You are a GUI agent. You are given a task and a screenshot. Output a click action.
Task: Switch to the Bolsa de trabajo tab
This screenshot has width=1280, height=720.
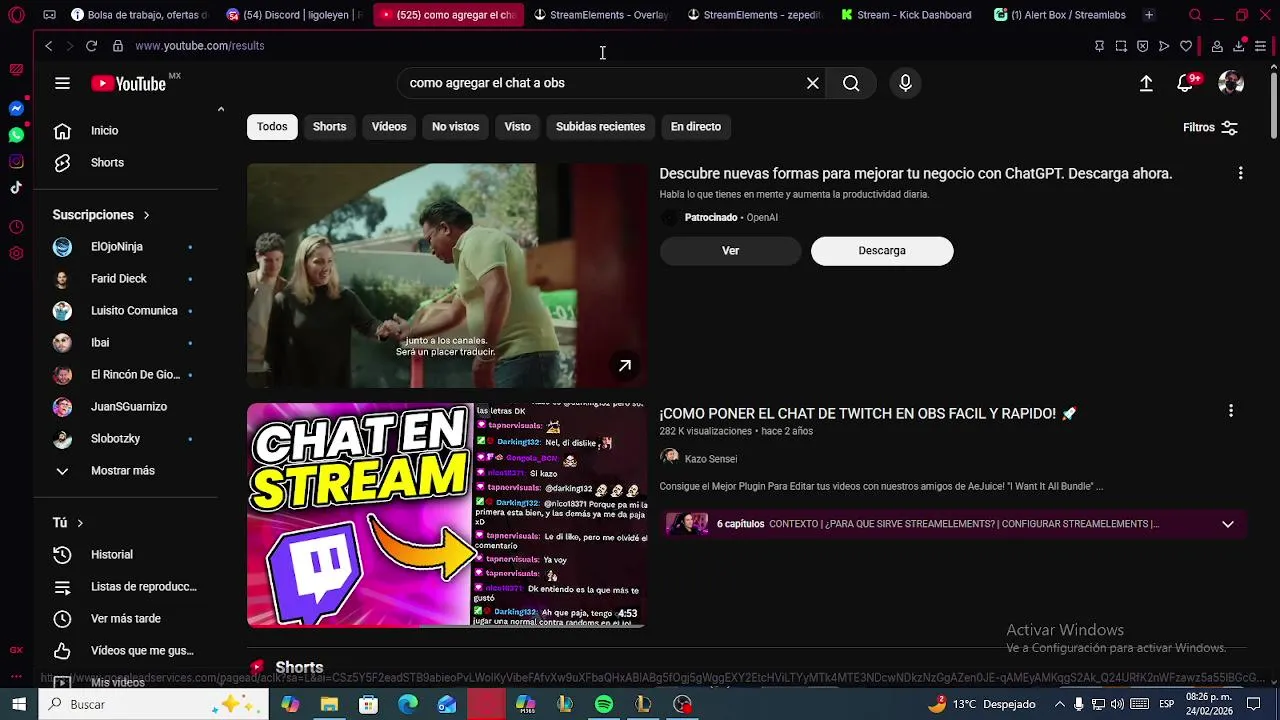pos(140,15)
